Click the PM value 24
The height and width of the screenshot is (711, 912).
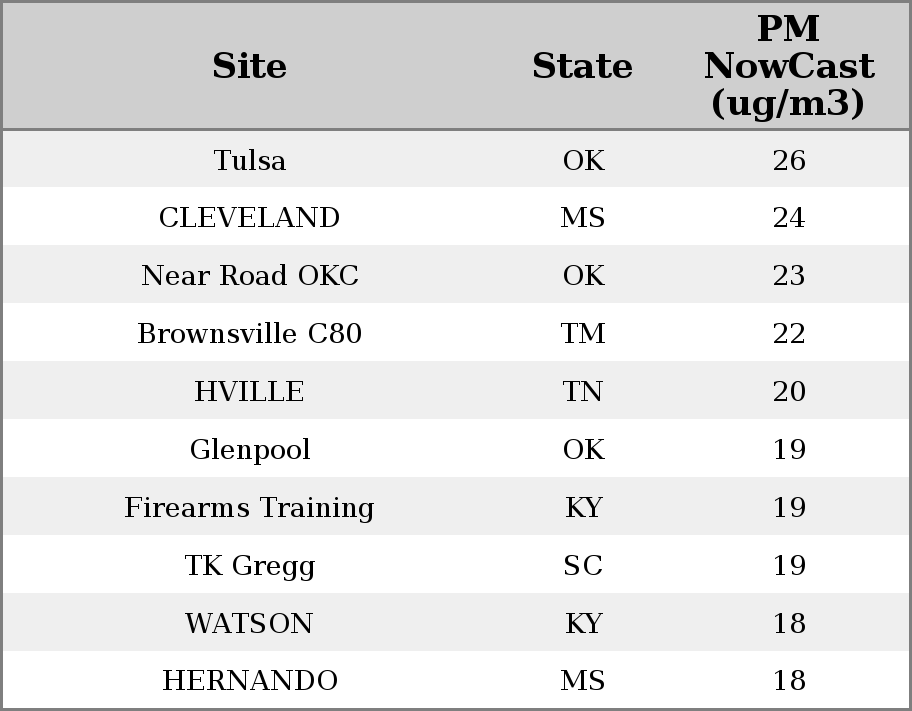coord(789,218)
